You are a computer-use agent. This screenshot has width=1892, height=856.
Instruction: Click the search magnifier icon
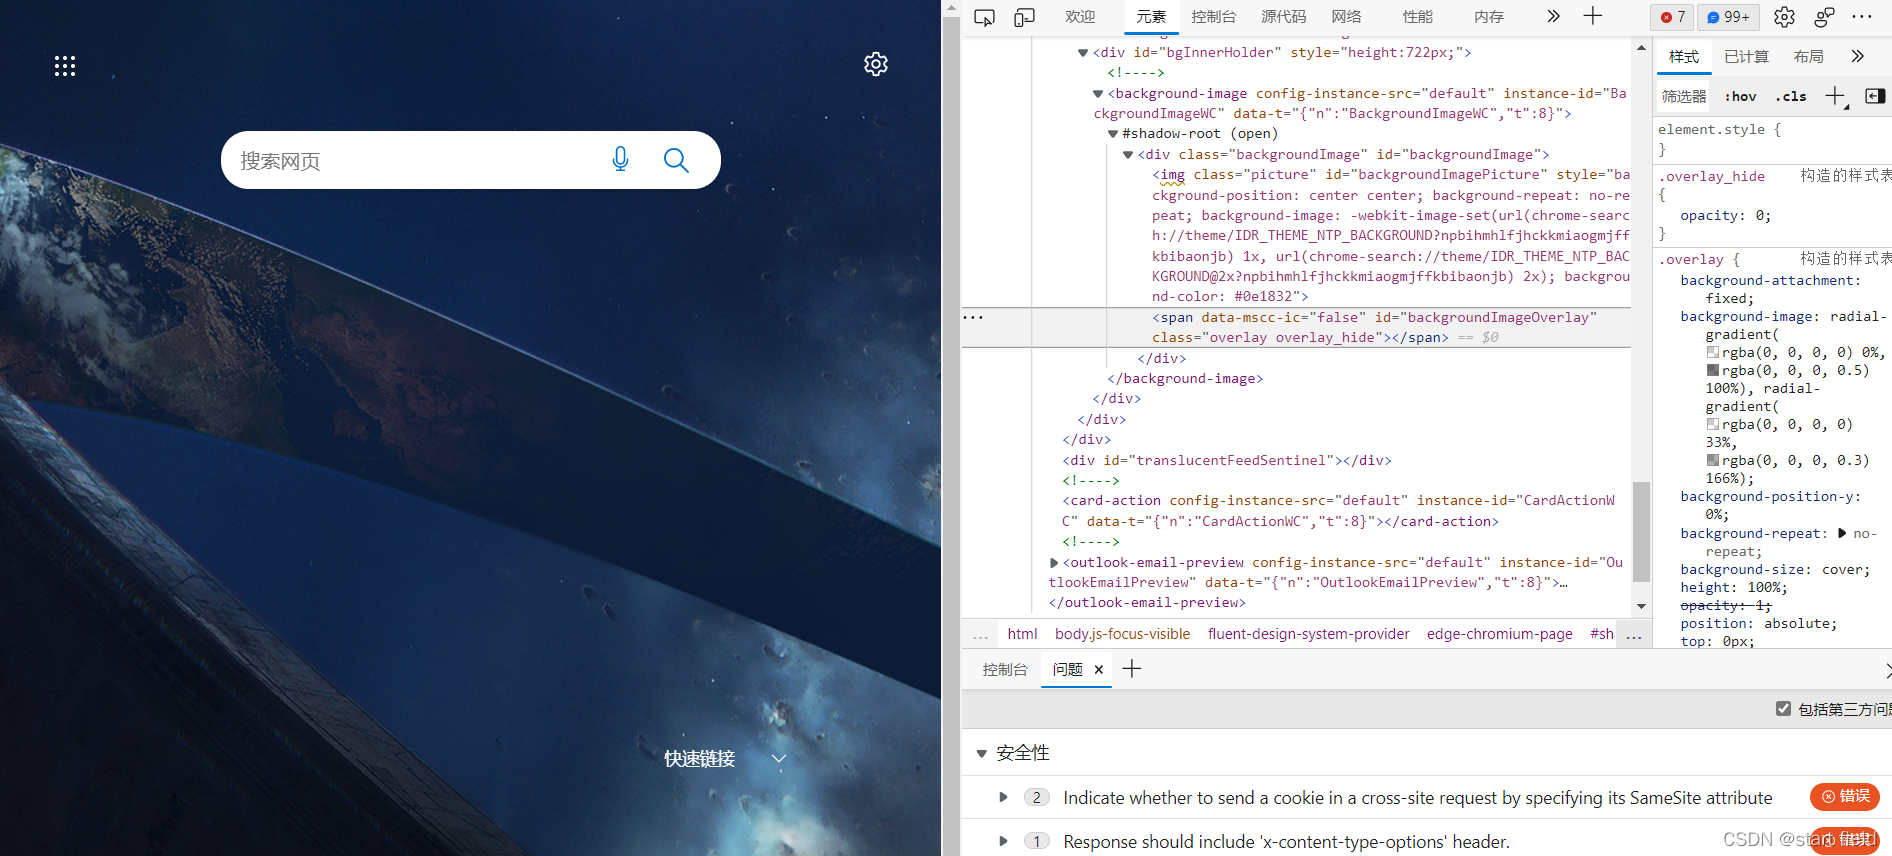(676, 160)
